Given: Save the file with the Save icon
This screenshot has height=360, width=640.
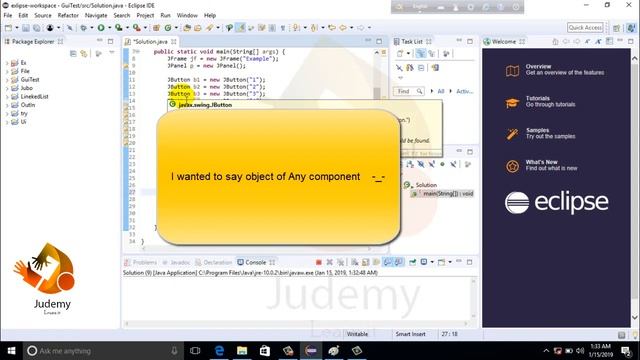Looking at the screenshot, I should [26, 28].
